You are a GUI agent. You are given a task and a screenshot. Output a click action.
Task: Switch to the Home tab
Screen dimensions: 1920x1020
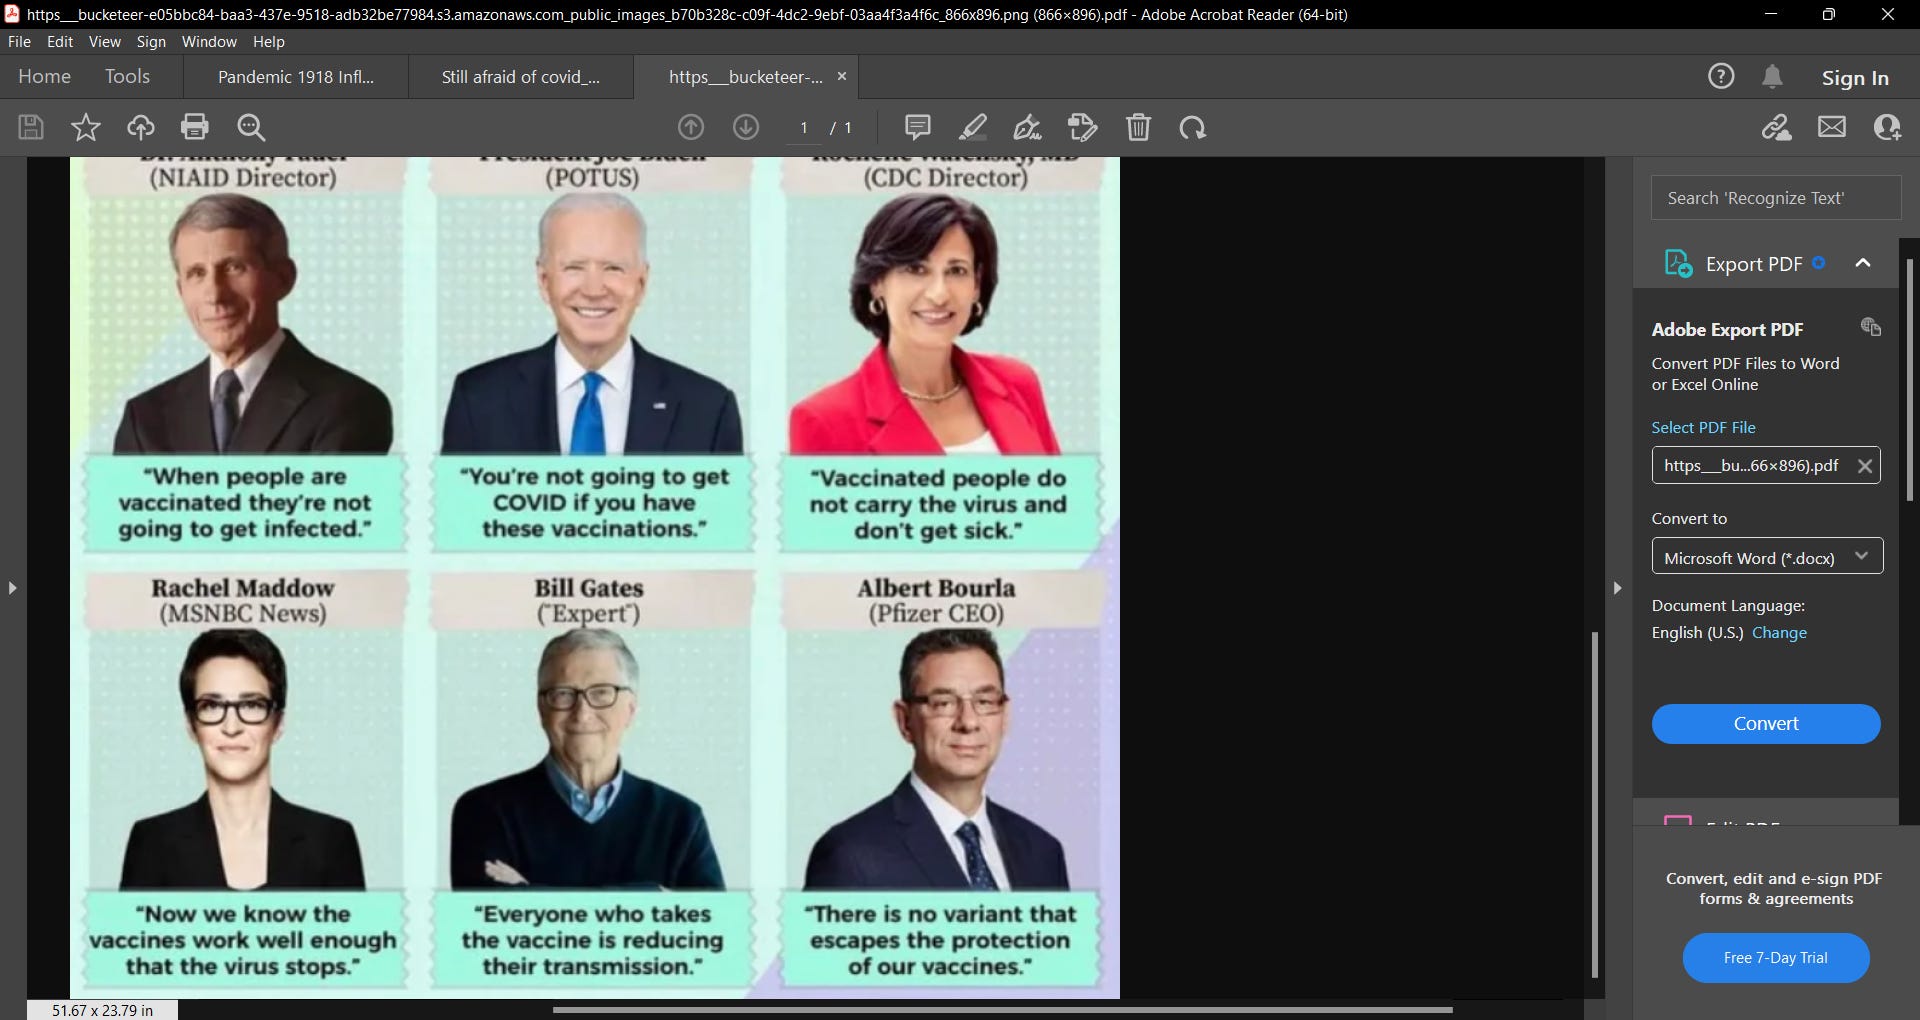(x=44, y=76)
